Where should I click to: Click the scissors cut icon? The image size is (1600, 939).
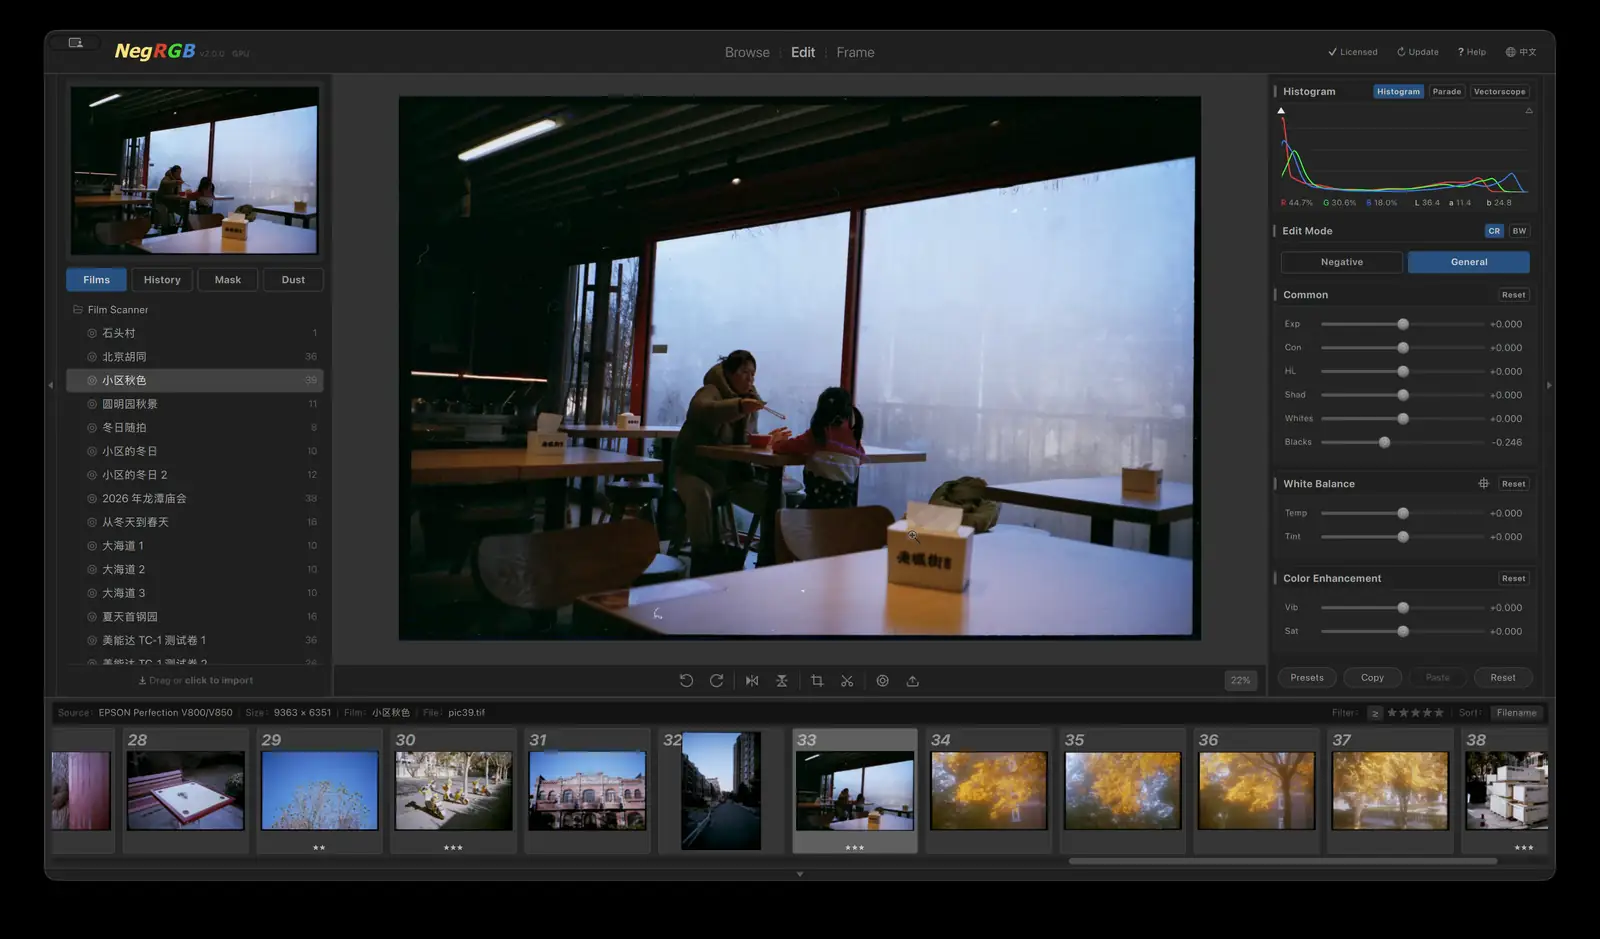(x=847, y=681)
